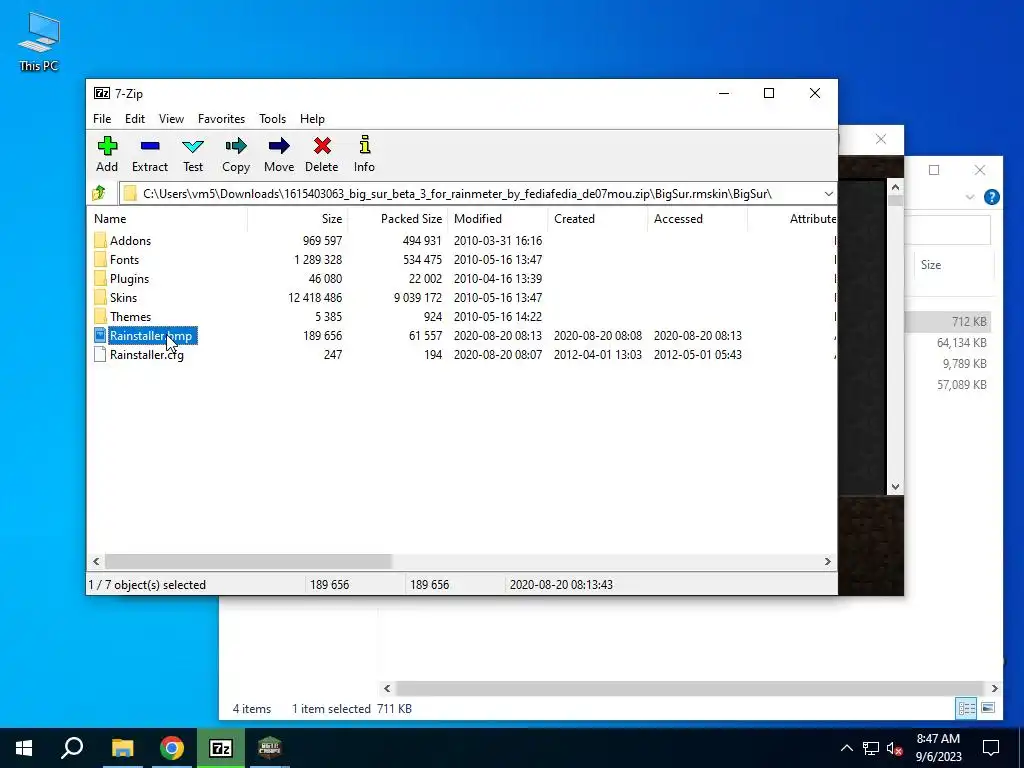Launch Chrome from the taskbar
This screenshot has height=768, width=1024.
pos(172,748)
